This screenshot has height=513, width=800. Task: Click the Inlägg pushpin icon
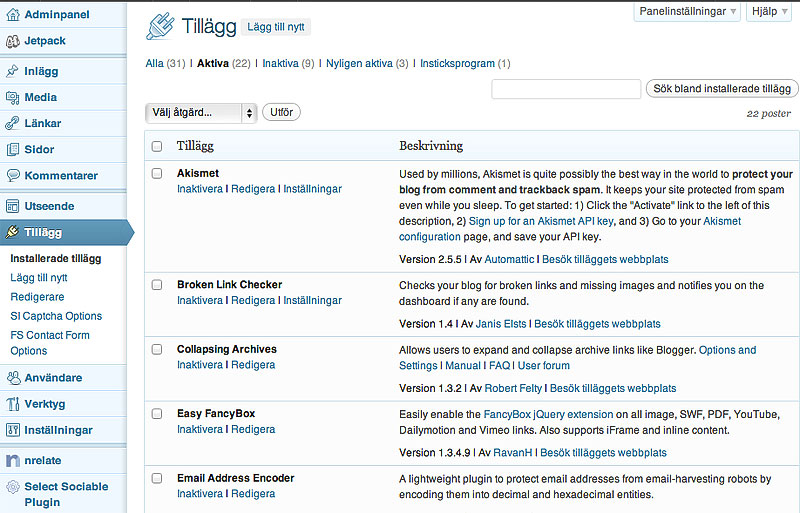point(12,71)
